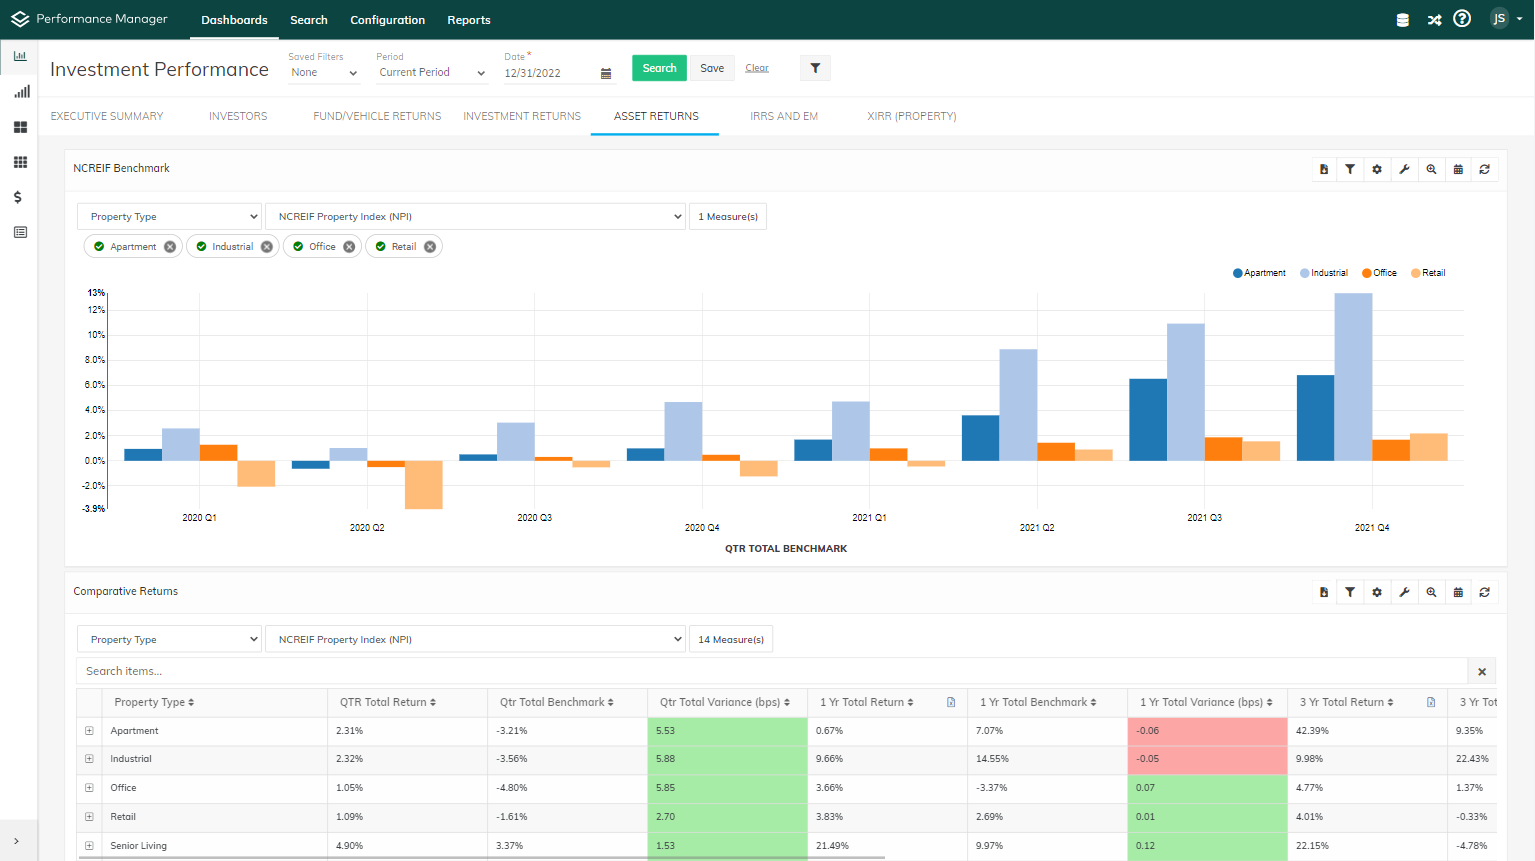1535x861 pixels.
Task: Toggle the Retail chip checkmark
Action: pyautogui.click(x=380, y=247)
